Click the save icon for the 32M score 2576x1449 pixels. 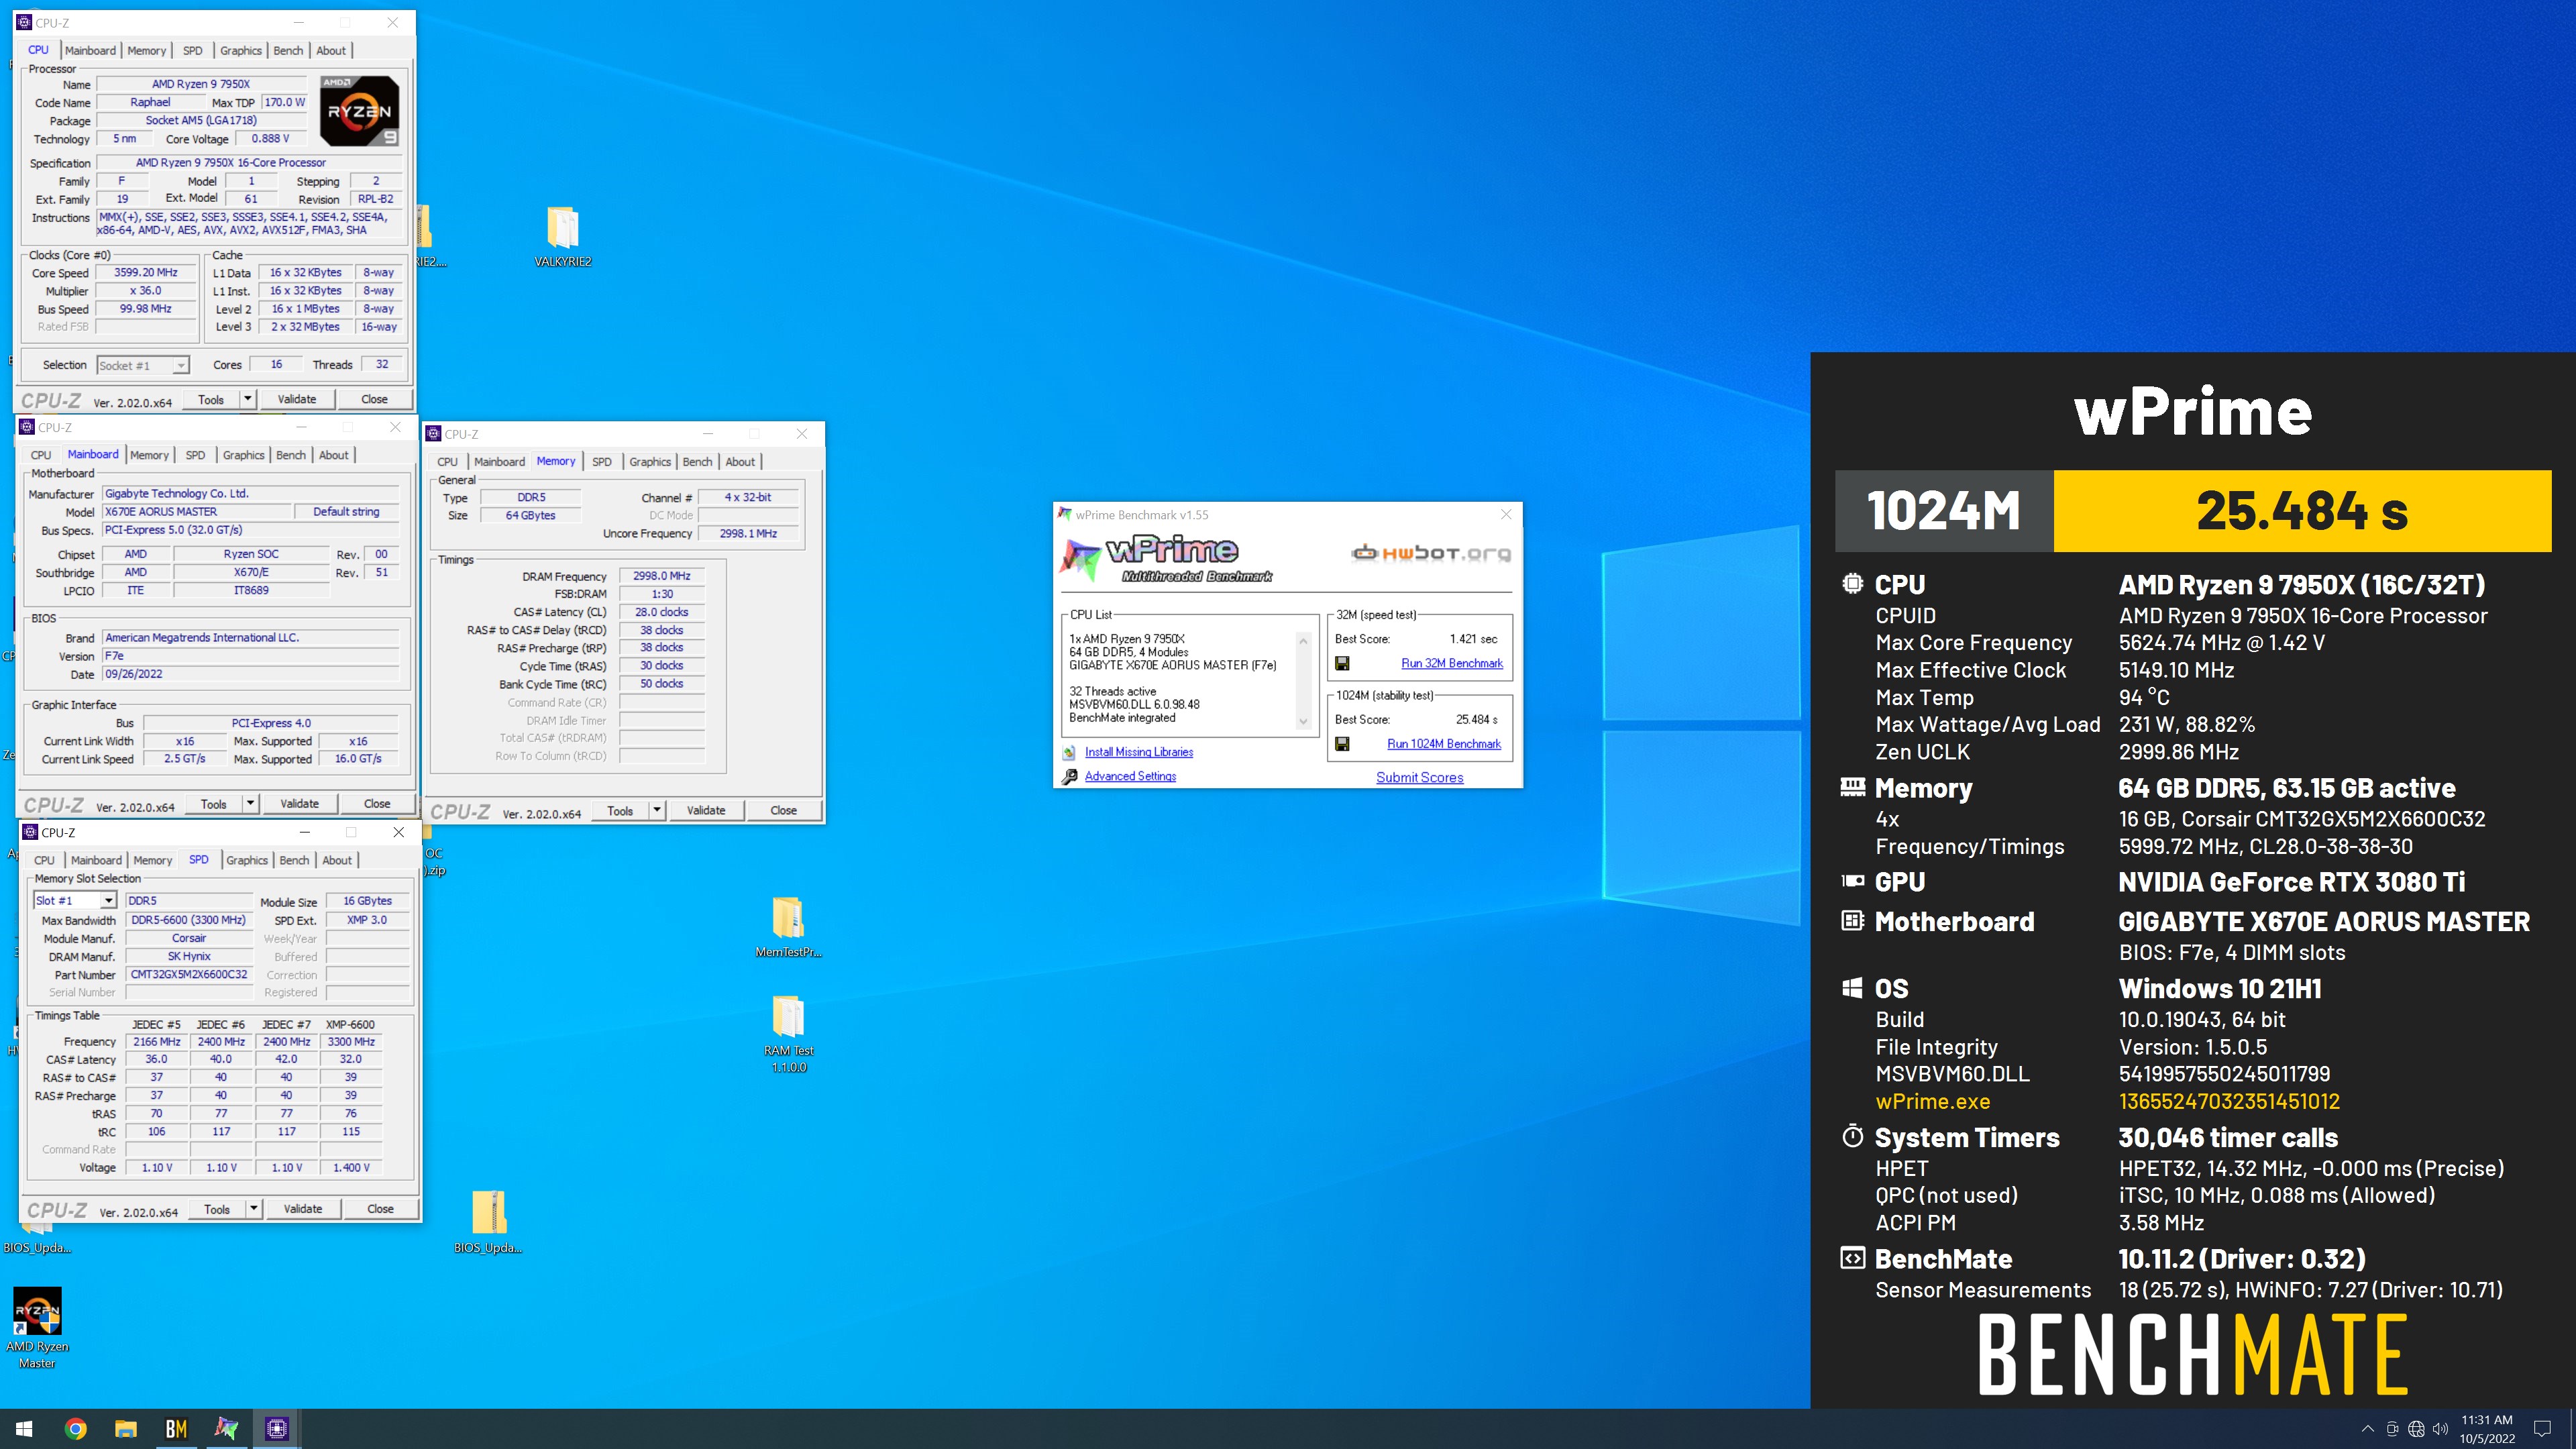pyautogui.click(x=1342, y=663)
